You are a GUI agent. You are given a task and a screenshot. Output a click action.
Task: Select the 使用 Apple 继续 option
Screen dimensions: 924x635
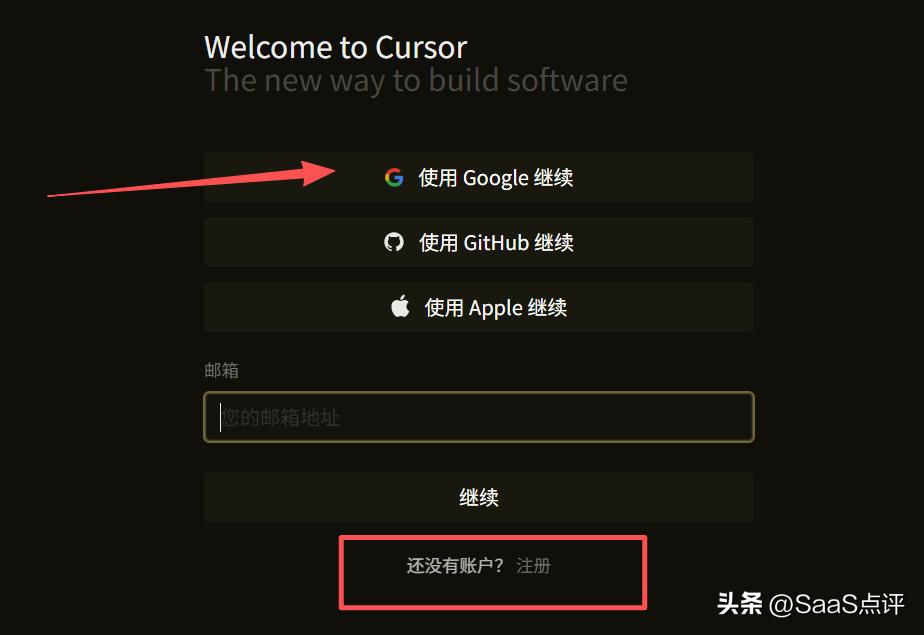[x=478, y=307]
